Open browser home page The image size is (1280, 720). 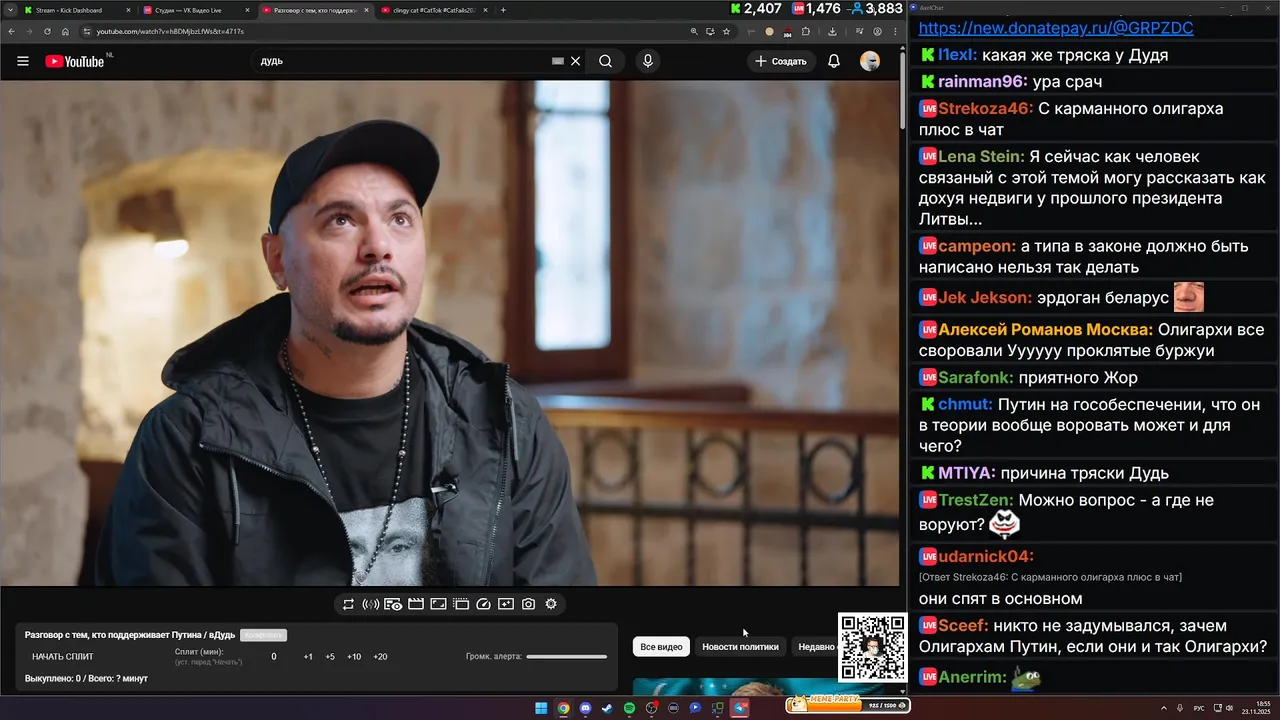(65, 31)
